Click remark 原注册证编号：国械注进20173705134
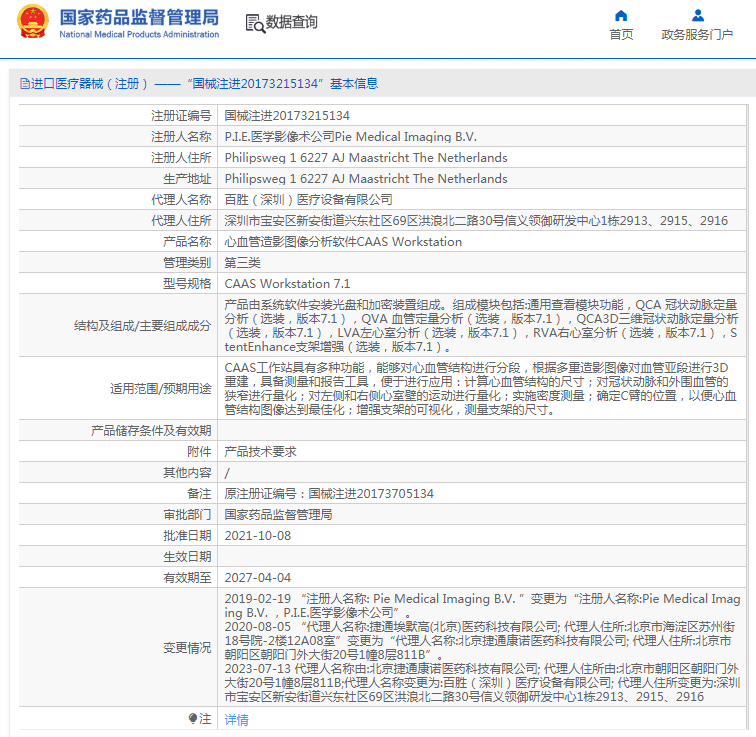The width and height of the screenshot is (756, 737). [329, 494]
